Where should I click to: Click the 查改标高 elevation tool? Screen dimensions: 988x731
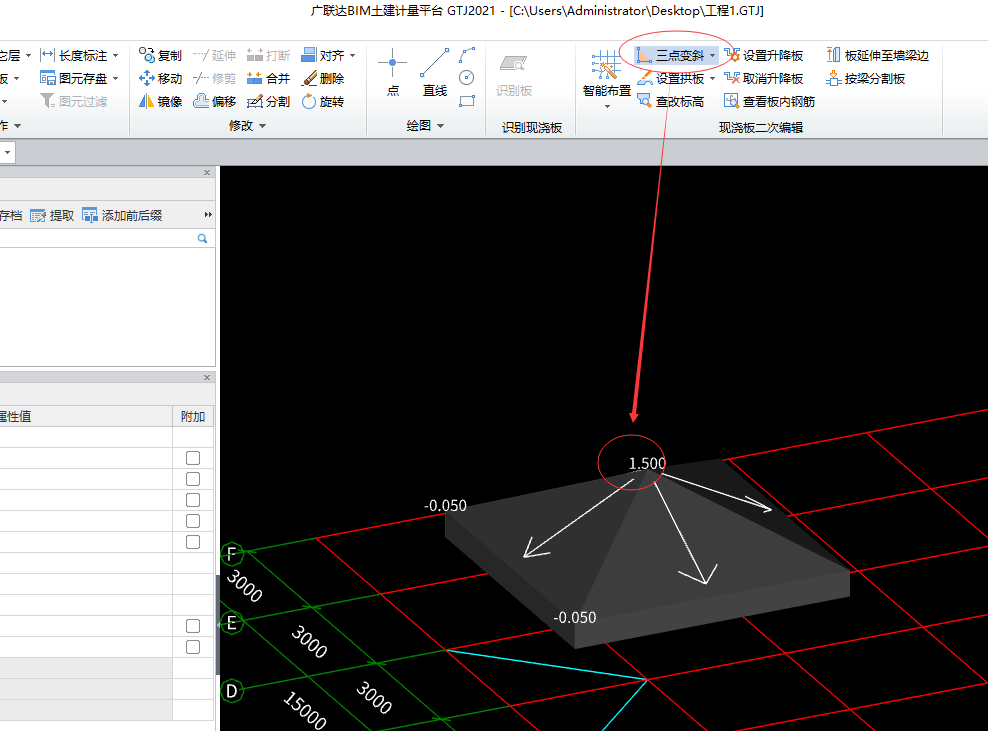point(670,101)
